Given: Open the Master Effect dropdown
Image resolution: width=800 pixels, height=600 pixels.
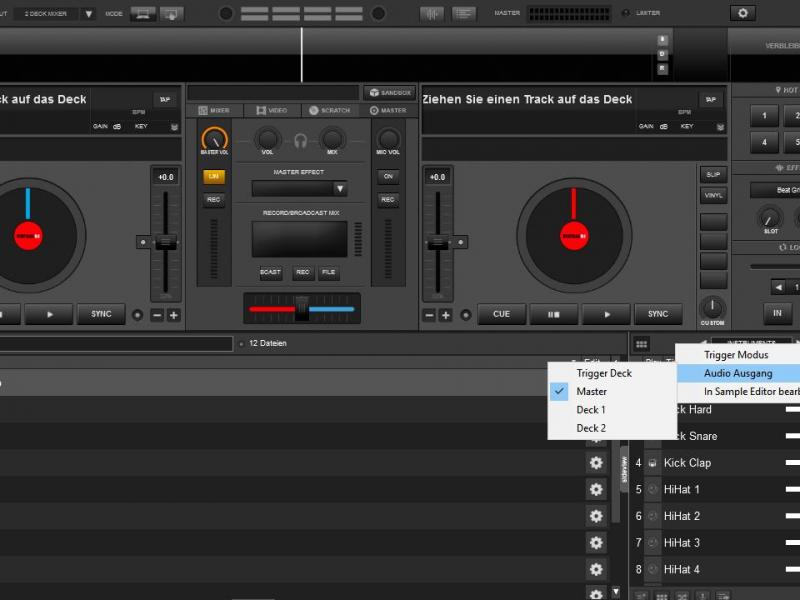Looking at the screenshot, I should click(x=300, y=188).
